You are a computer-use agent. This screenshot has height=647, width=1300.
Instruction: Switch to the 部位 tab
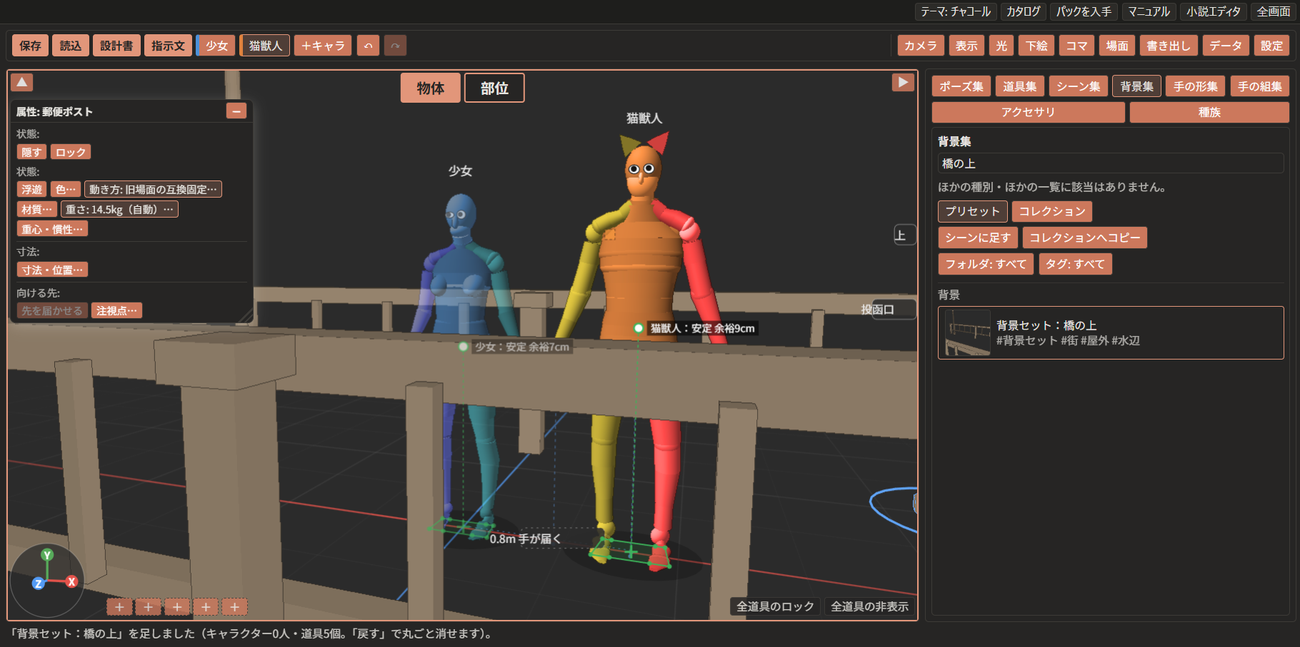pyautogui.click(x=494, y=88)
